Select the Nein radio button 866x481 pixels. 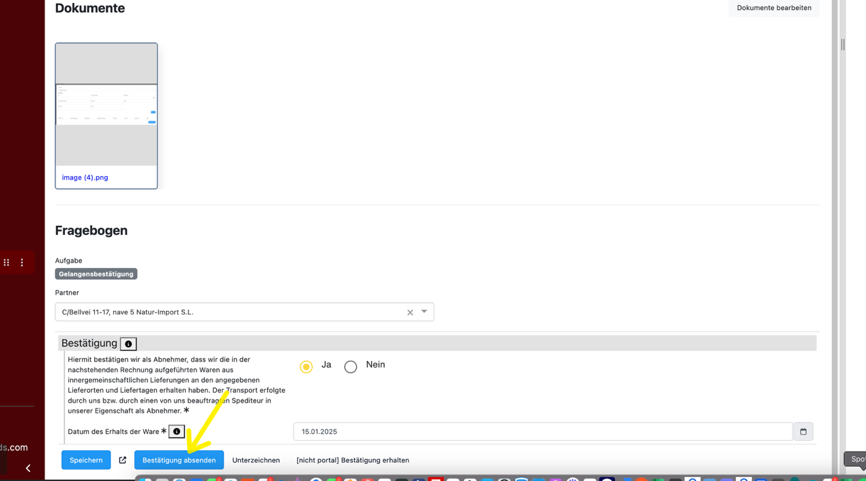351,367
